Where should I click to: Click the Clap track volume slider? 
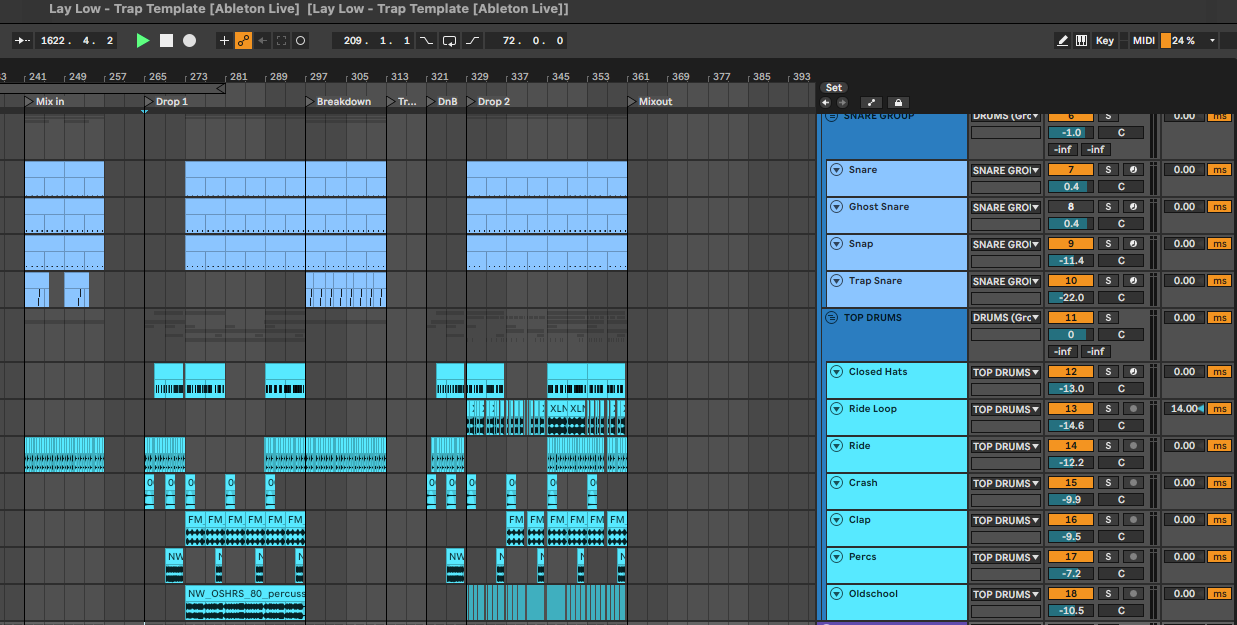(1069, 536)
